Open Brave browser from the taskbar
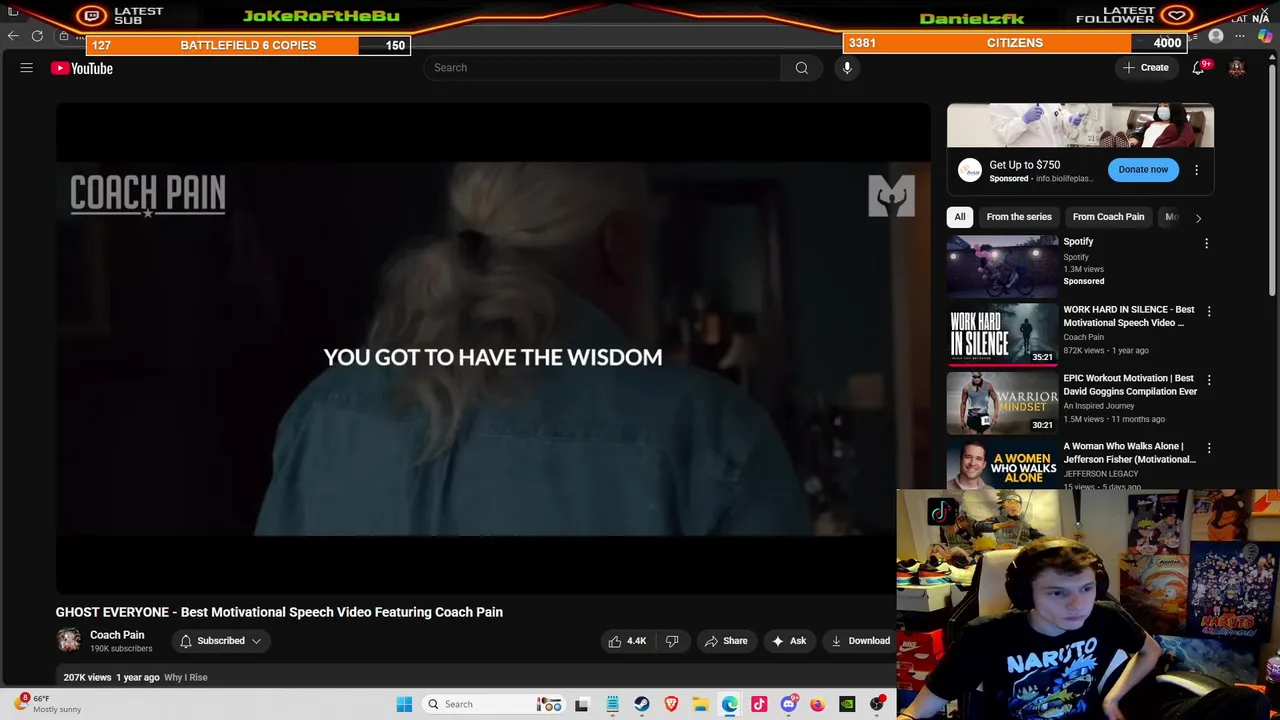The height and width of the screenshot is (720, 1280). (671, 704)
